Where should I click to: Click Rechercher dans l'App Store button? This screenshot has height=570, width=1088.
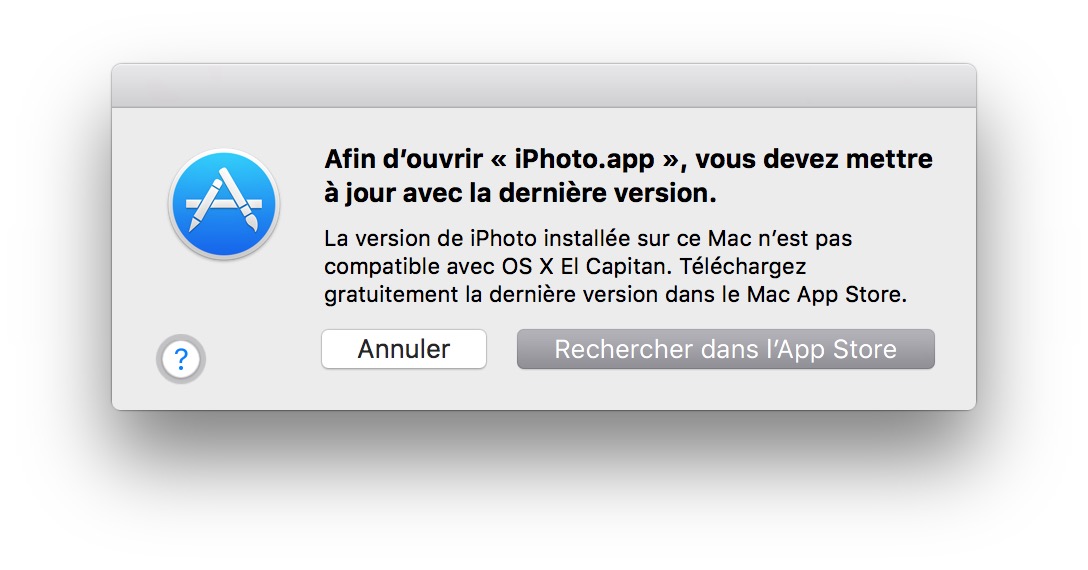tap(725, 350)
